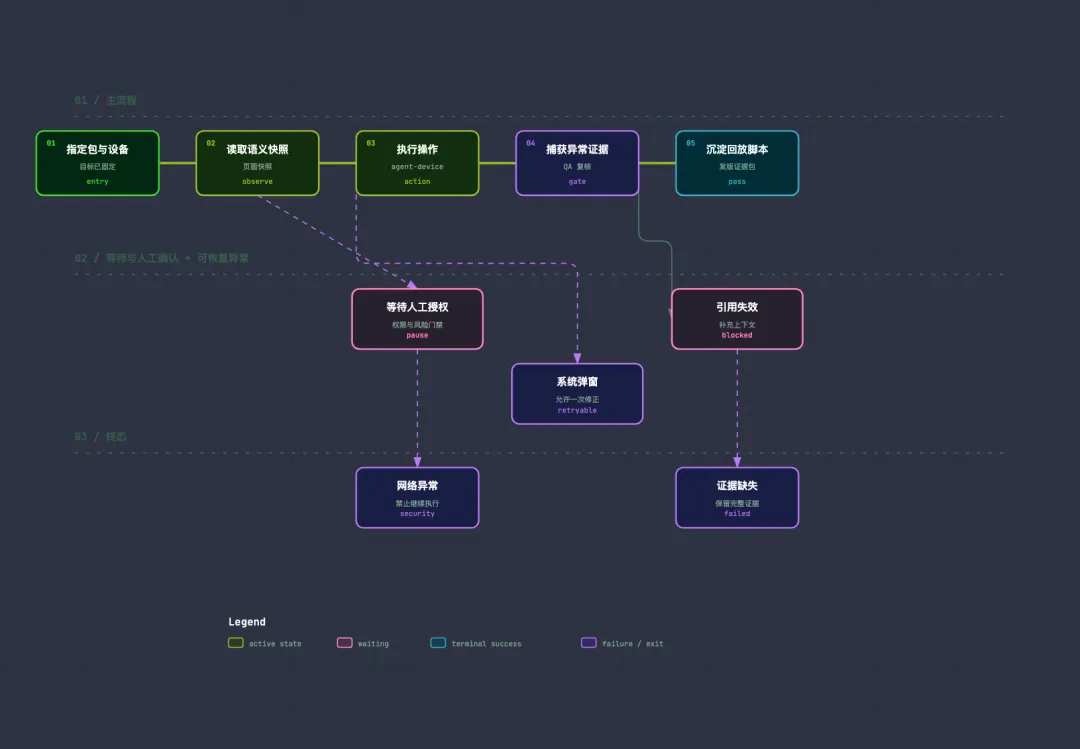Screen dimensions: 1080x749
Task: Click the "entry" tag text
Action: (x=98, y=182)
